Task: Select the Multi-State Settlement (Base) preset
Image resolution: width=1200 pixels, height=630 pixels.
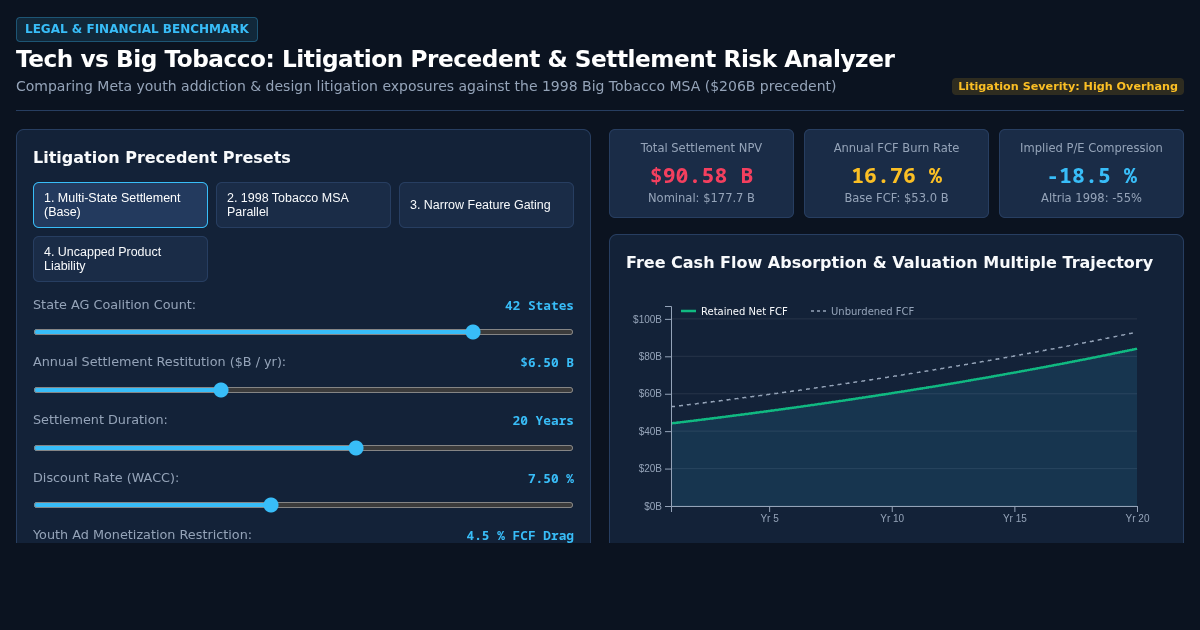Action: (120, 205)
